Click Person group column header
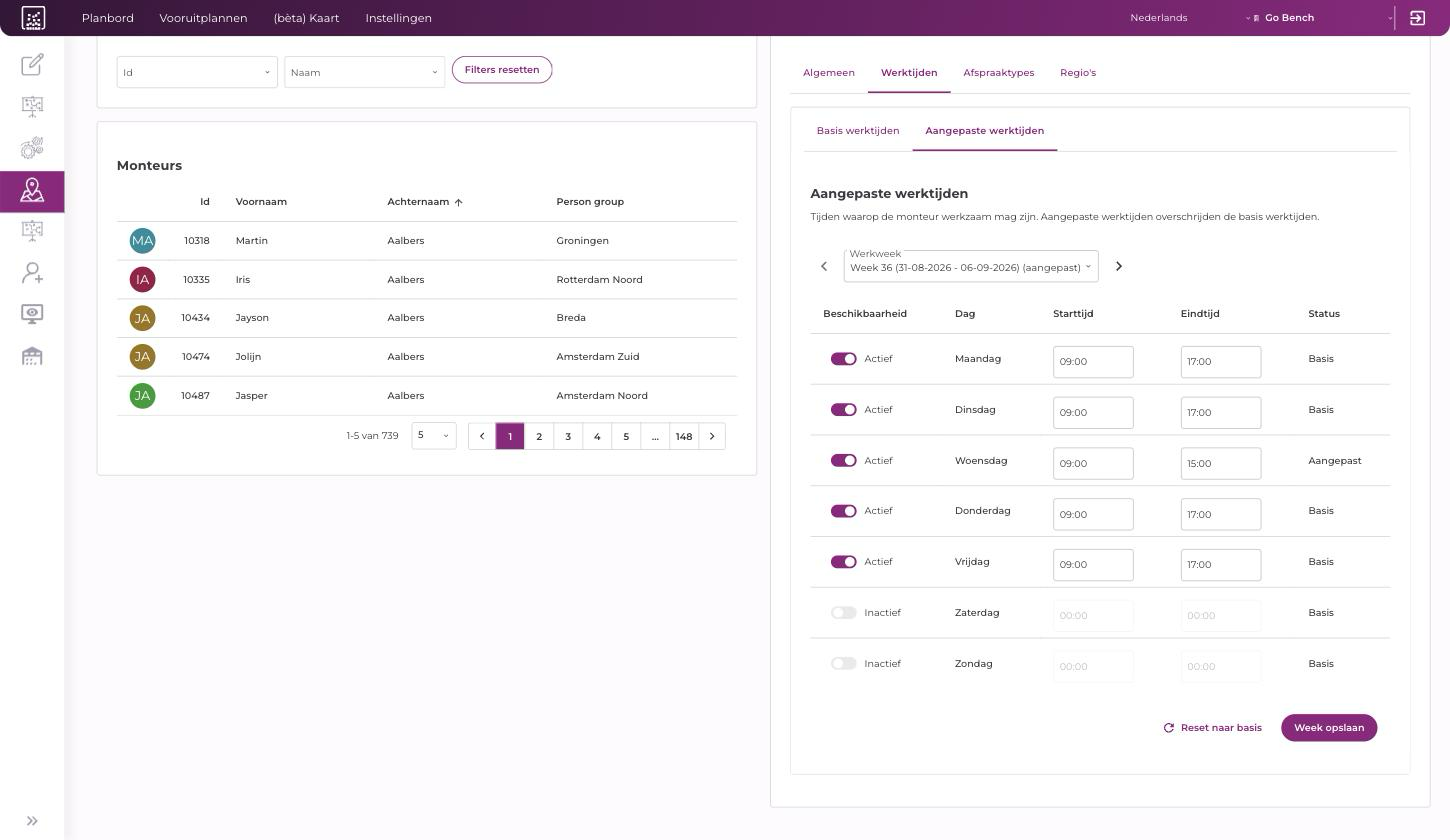Image resolution: width=1450 pixels, height=840 pixels. 590,202
